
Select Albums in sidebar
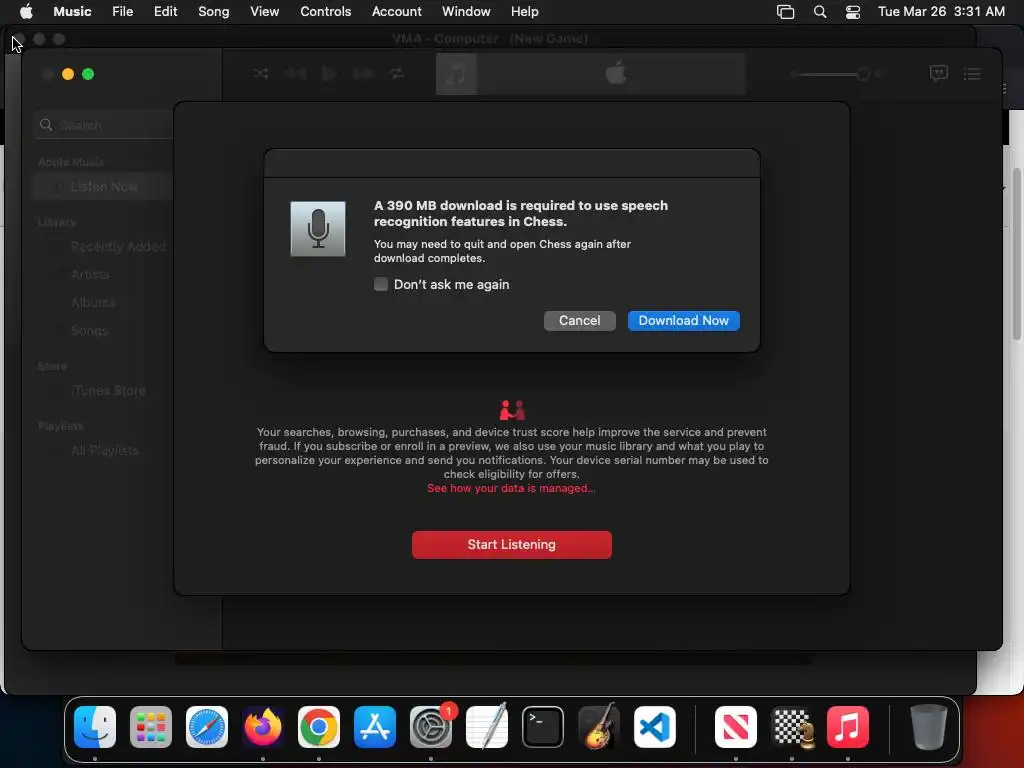[93, 303]
